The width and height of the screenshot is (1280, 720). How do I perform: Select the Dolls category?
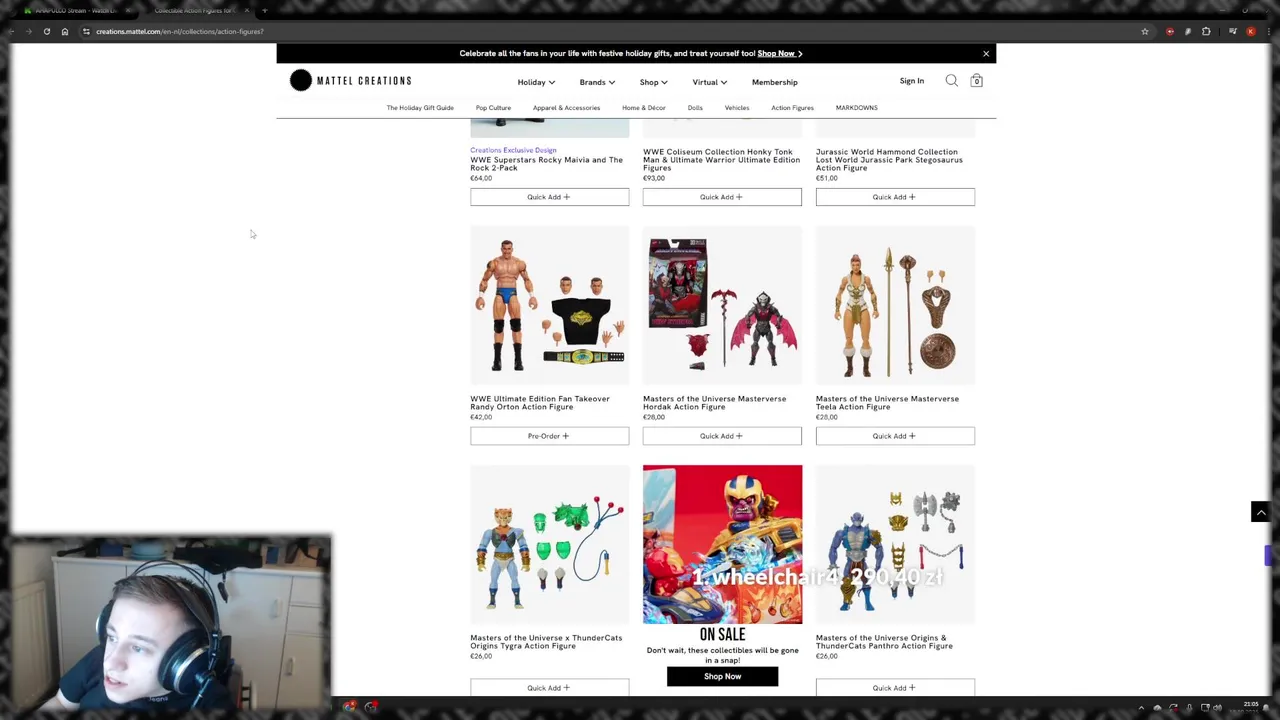(695, 108)
